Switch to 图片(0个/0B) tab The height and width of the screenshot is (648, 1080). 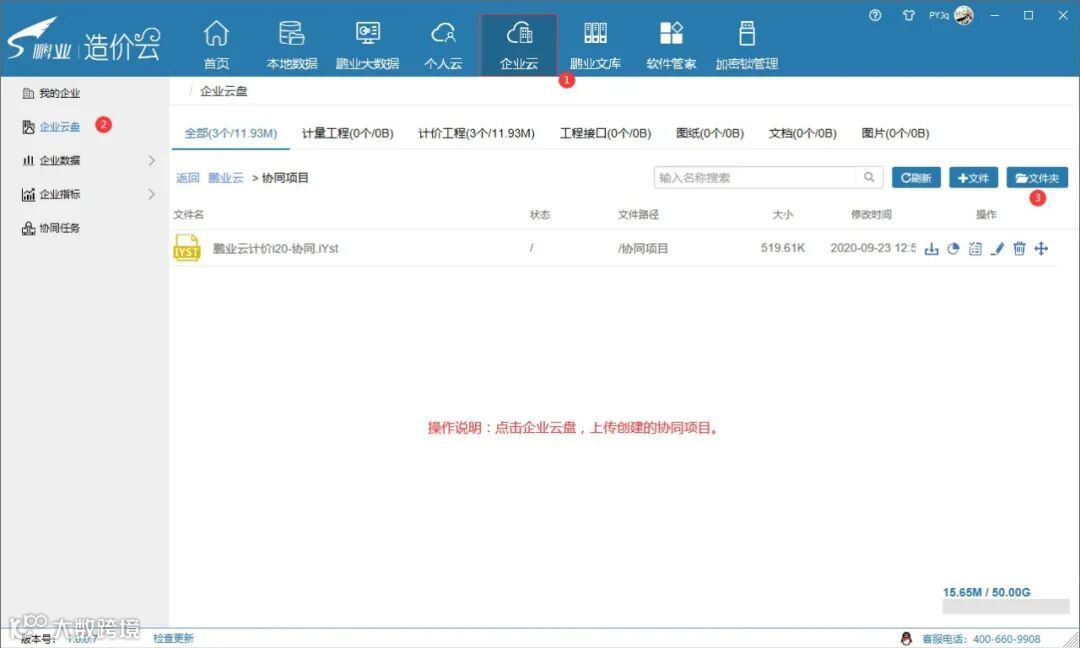click(895, 133)
